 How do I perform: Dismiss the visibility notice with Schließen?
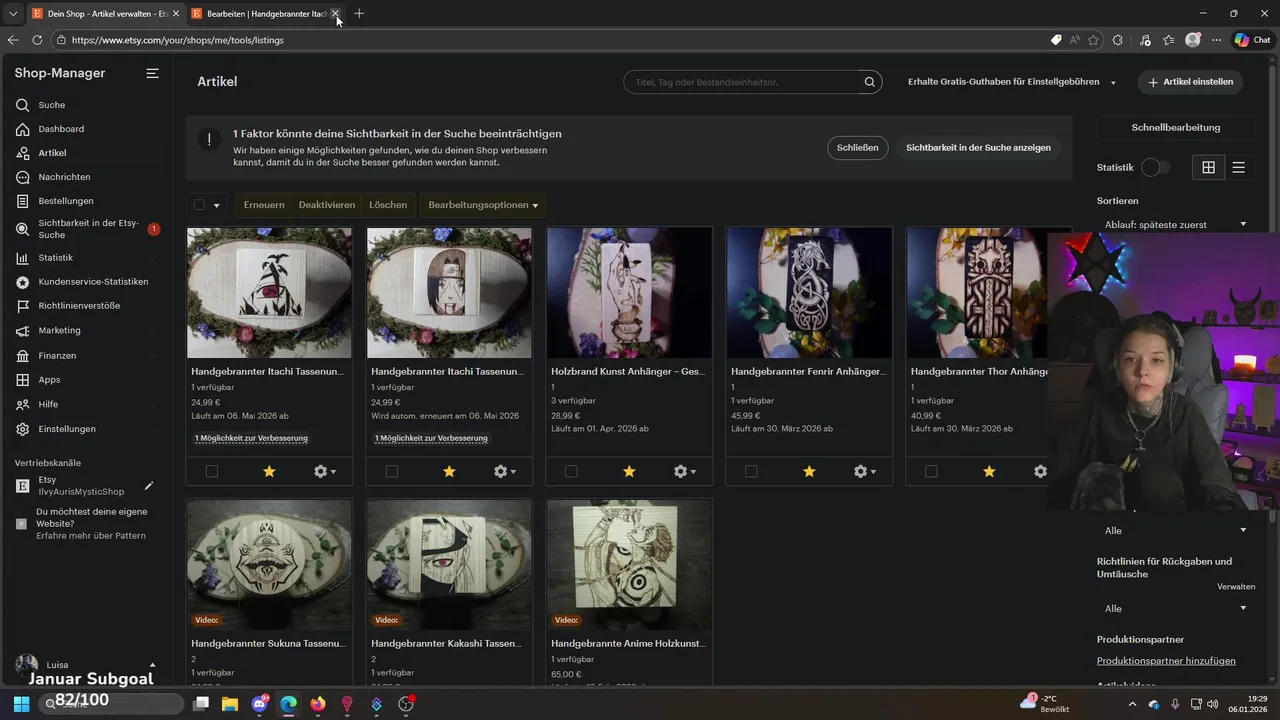858,147
